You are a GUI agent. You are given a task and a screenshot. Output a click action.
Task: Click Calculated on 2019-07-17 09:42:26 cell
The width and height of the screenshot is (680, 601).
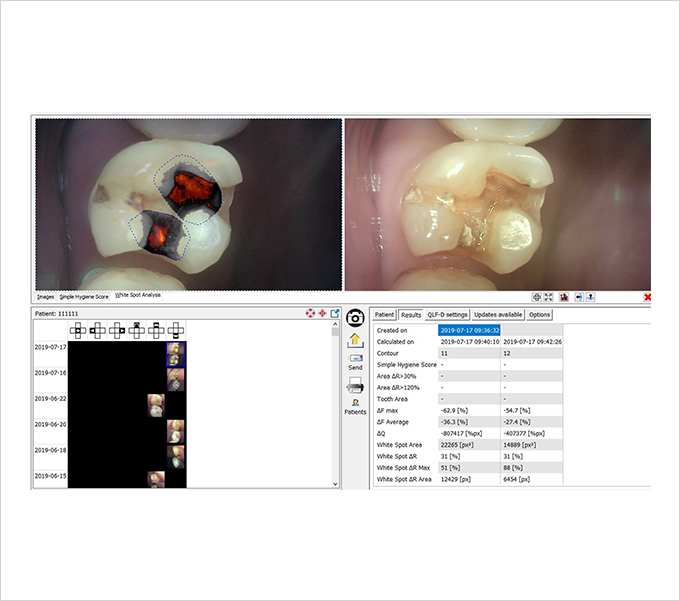(x=532, y=342)
